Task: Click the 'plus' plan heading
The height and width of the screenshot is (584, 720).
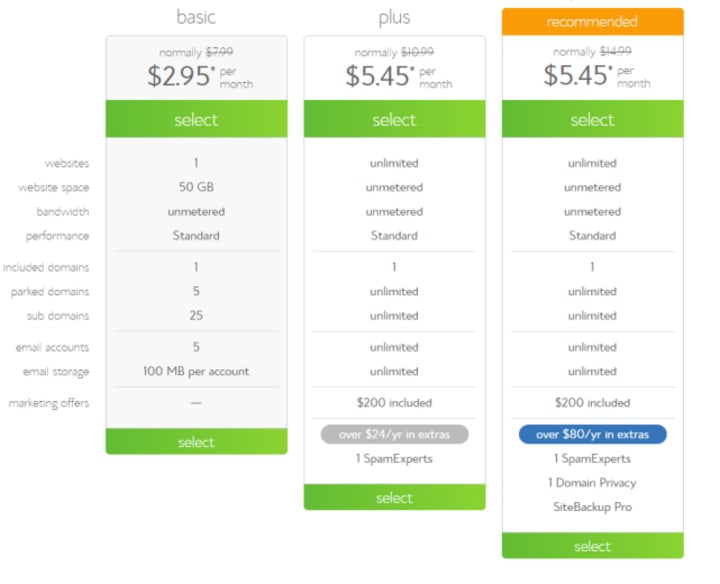Action: pos(394,18)
